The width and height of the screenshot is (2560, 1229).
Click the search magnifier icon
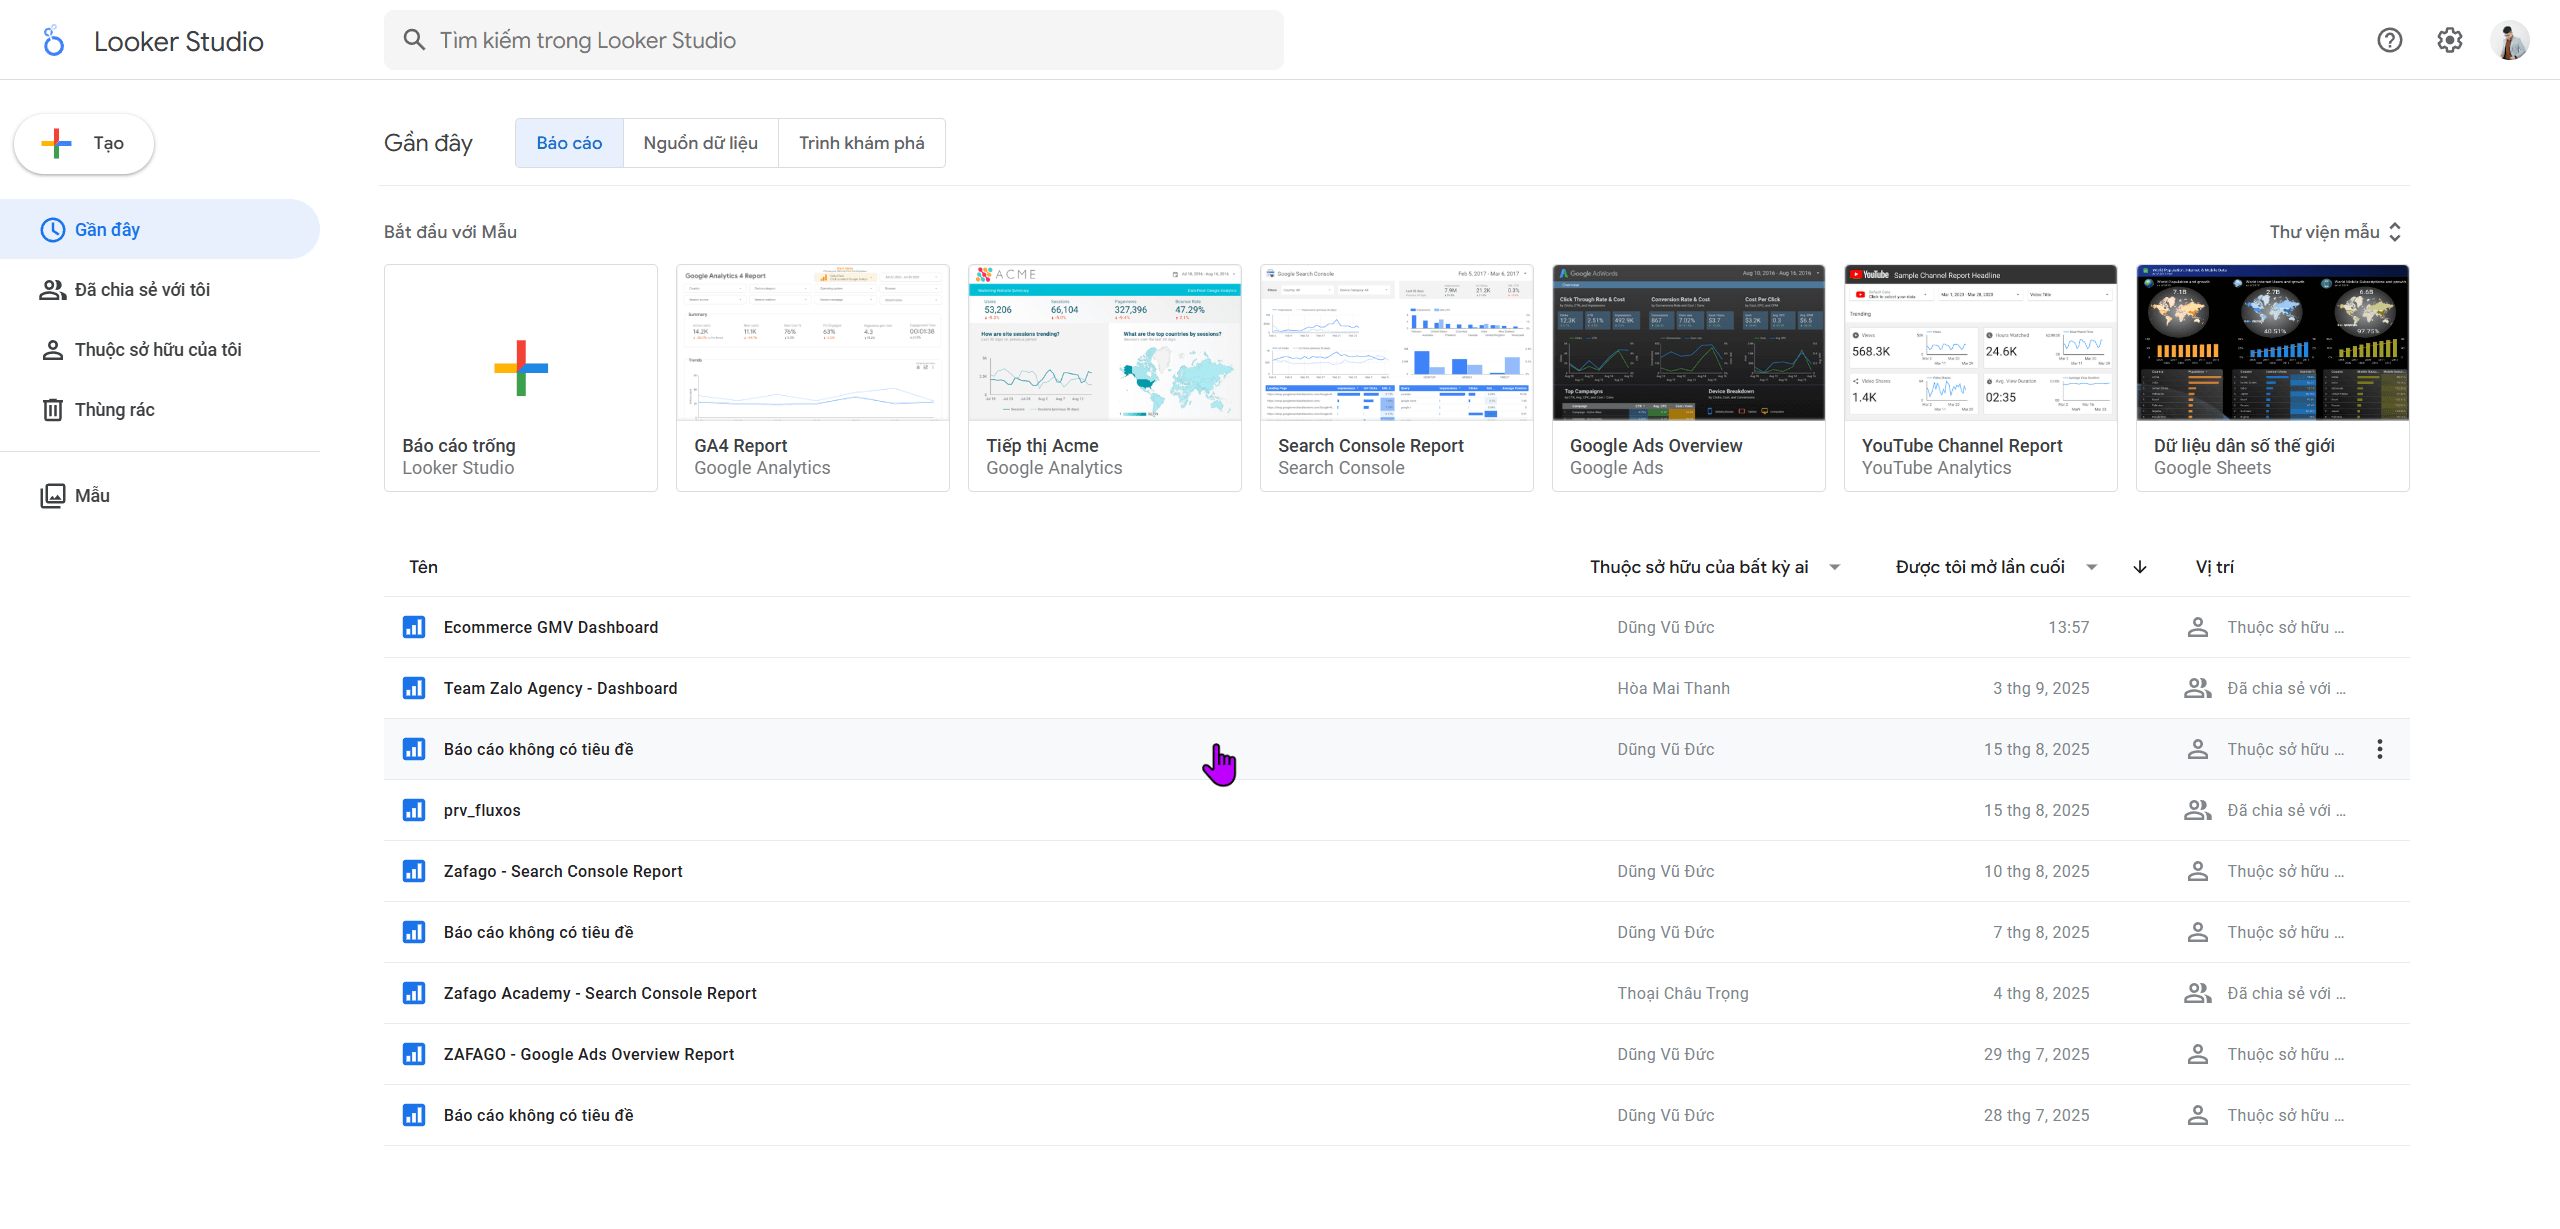[414, 40]
